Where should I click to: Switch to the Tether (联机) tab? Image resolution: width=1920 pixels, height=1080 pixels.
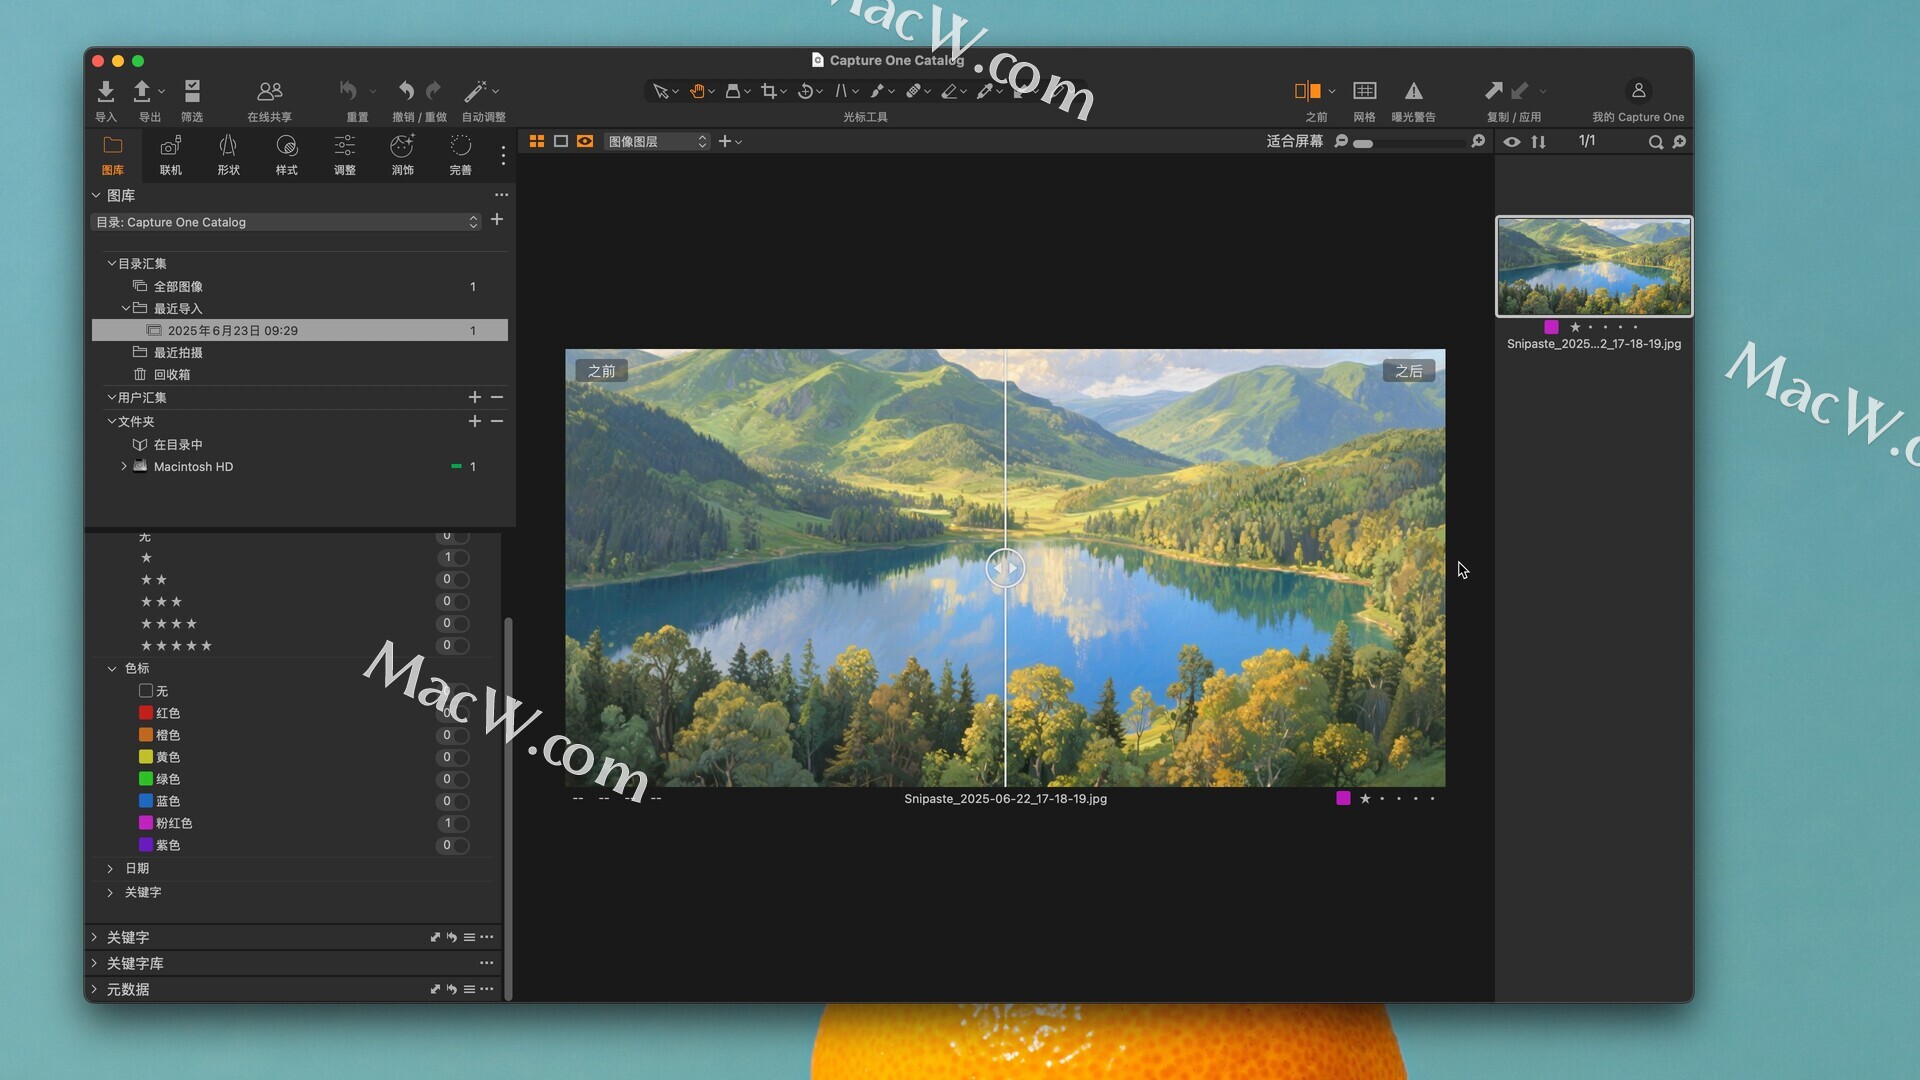pyautogui.click(x=171, y=155)
